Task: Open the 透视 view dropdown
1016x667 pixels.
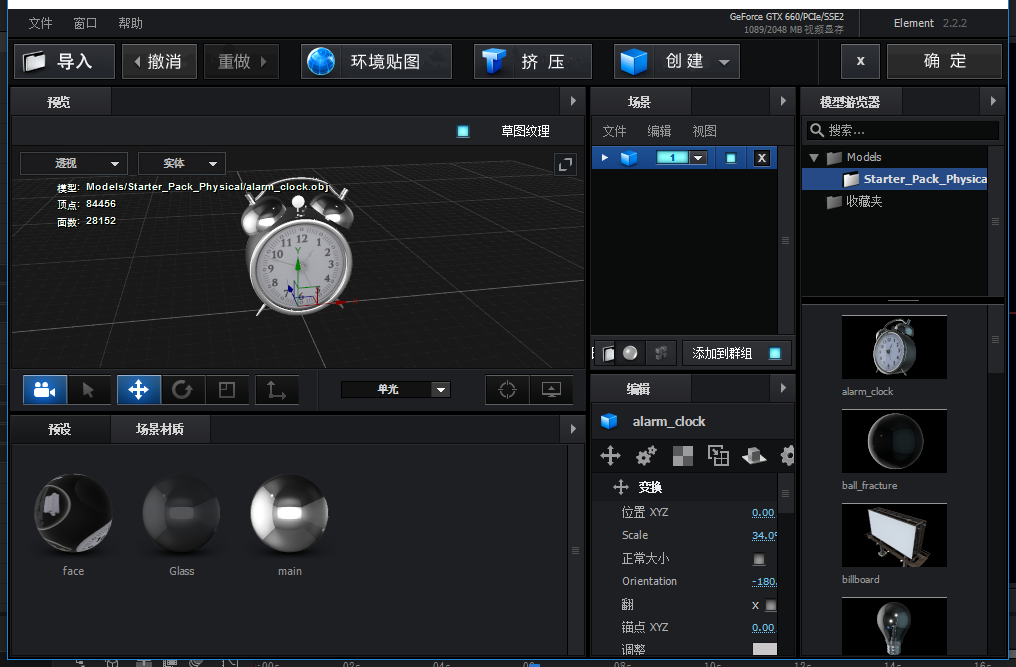Action: [x=74, y=163]
